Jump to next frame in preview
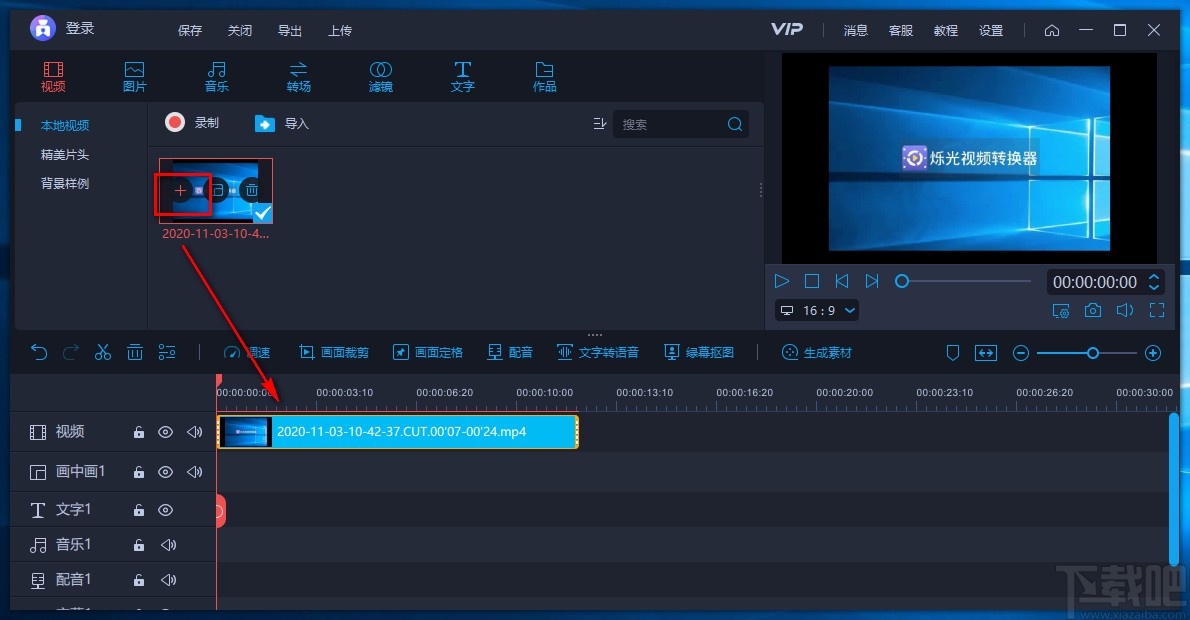 tap(872, 281)
